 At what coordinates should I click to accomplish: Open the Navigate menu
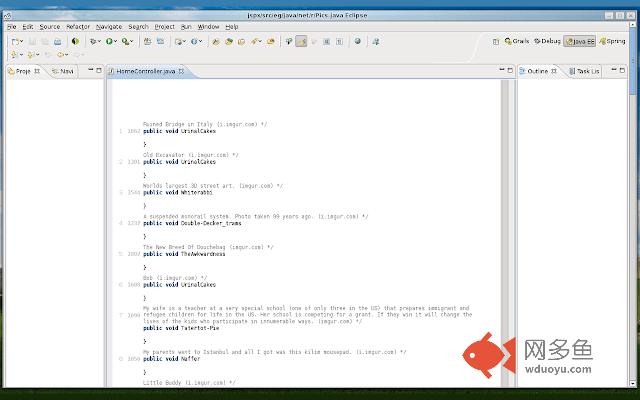[x=109, y=27]
